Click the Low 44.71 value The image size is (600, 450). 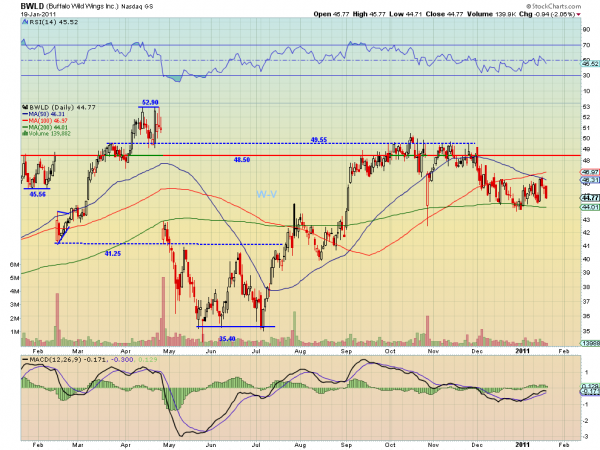(x=406, y=14)
